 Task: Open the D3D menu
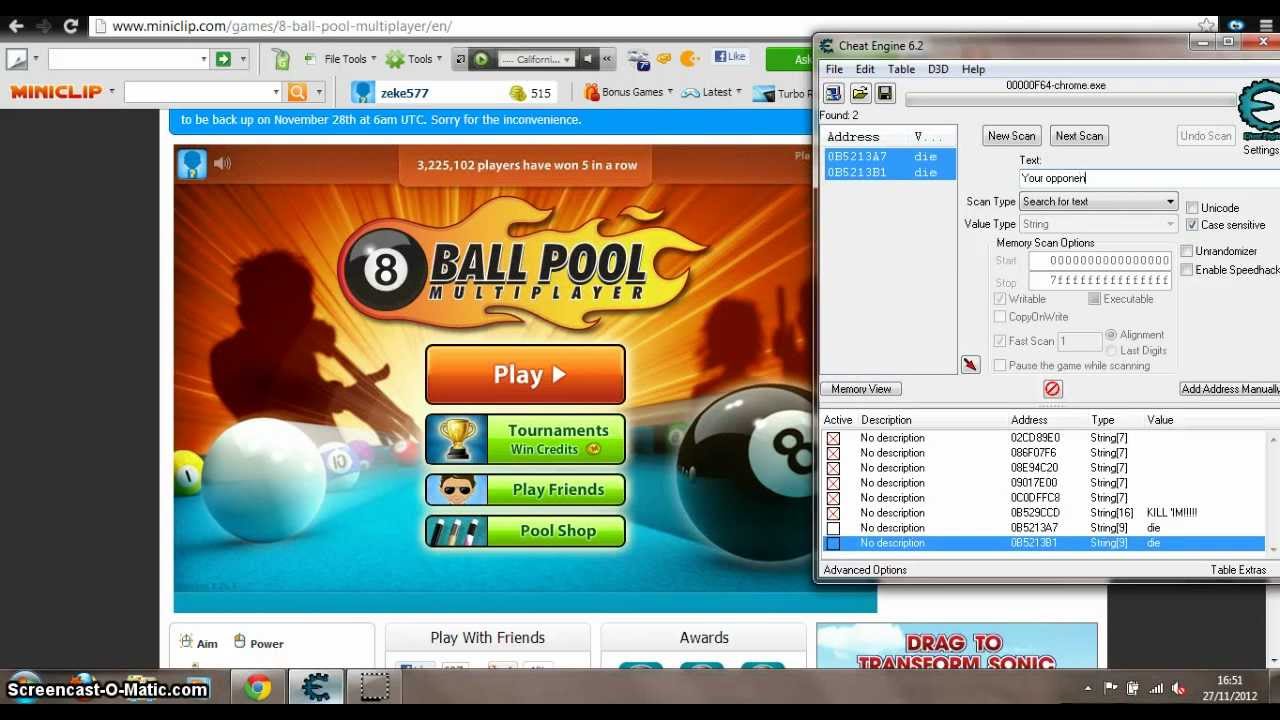[x=938, y=69]
